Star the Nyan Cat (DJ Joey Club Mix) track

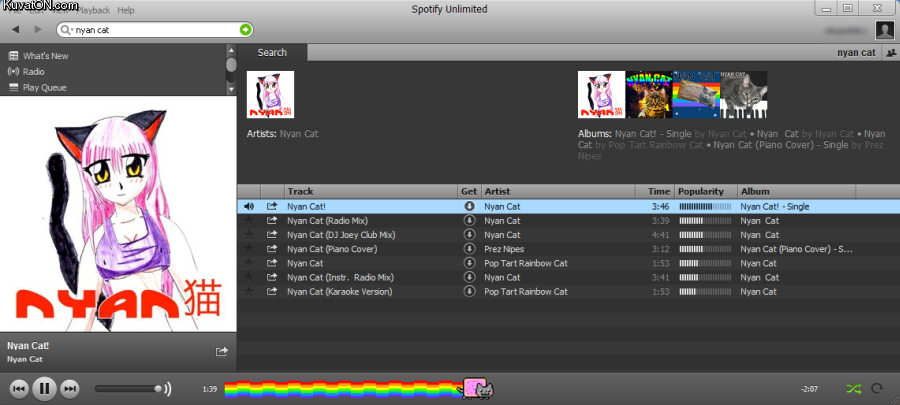click(248, 235)
